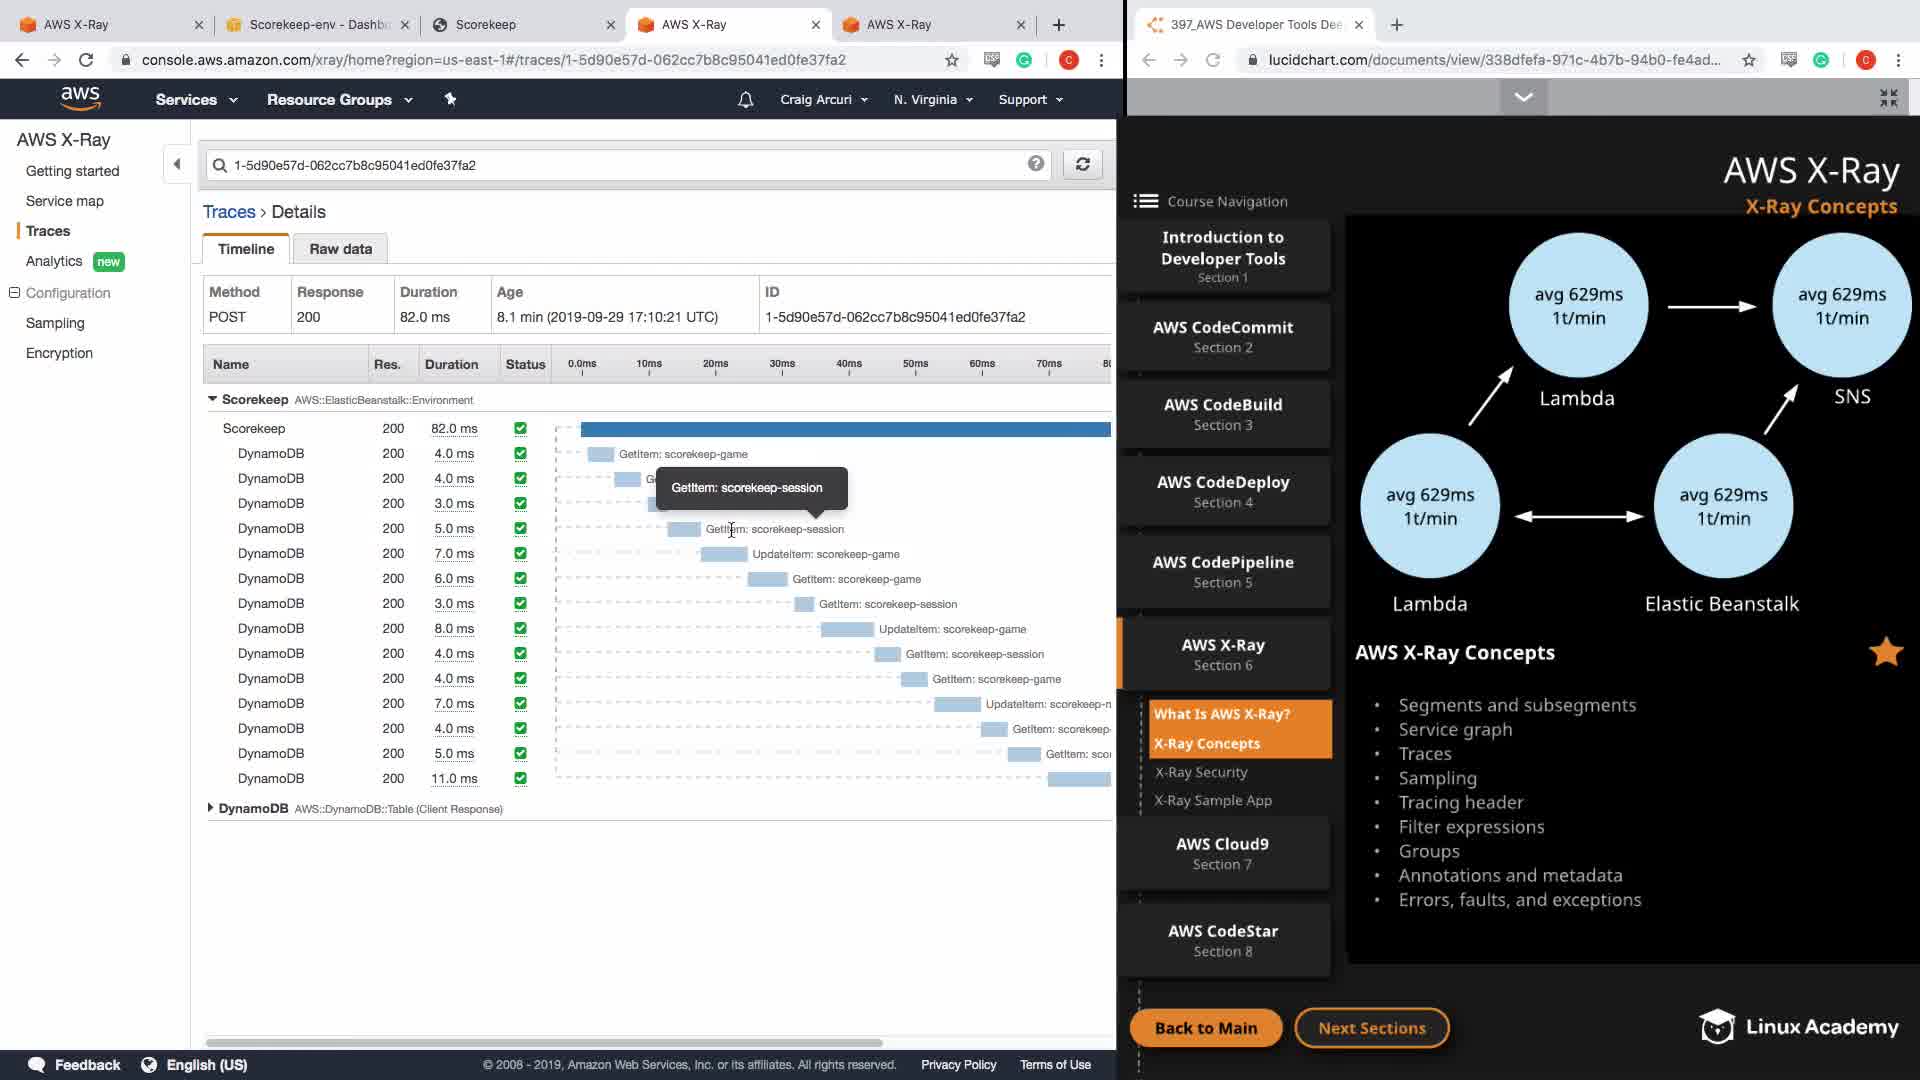Click status checkbox for 11.0 ms DynamoDB row
Image resolution: width=1920 pixels, height=1080 pixels.
[x=520, y=778]
